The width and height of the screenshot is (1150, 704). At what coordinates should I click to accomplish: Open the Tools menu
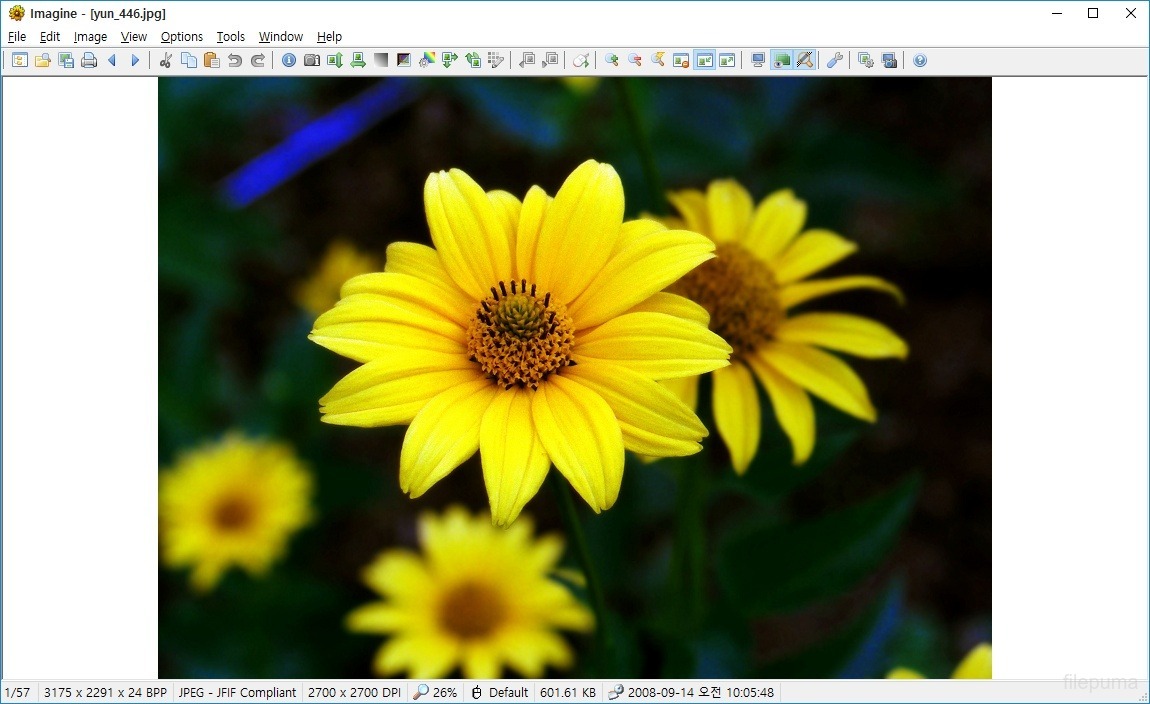230,37
